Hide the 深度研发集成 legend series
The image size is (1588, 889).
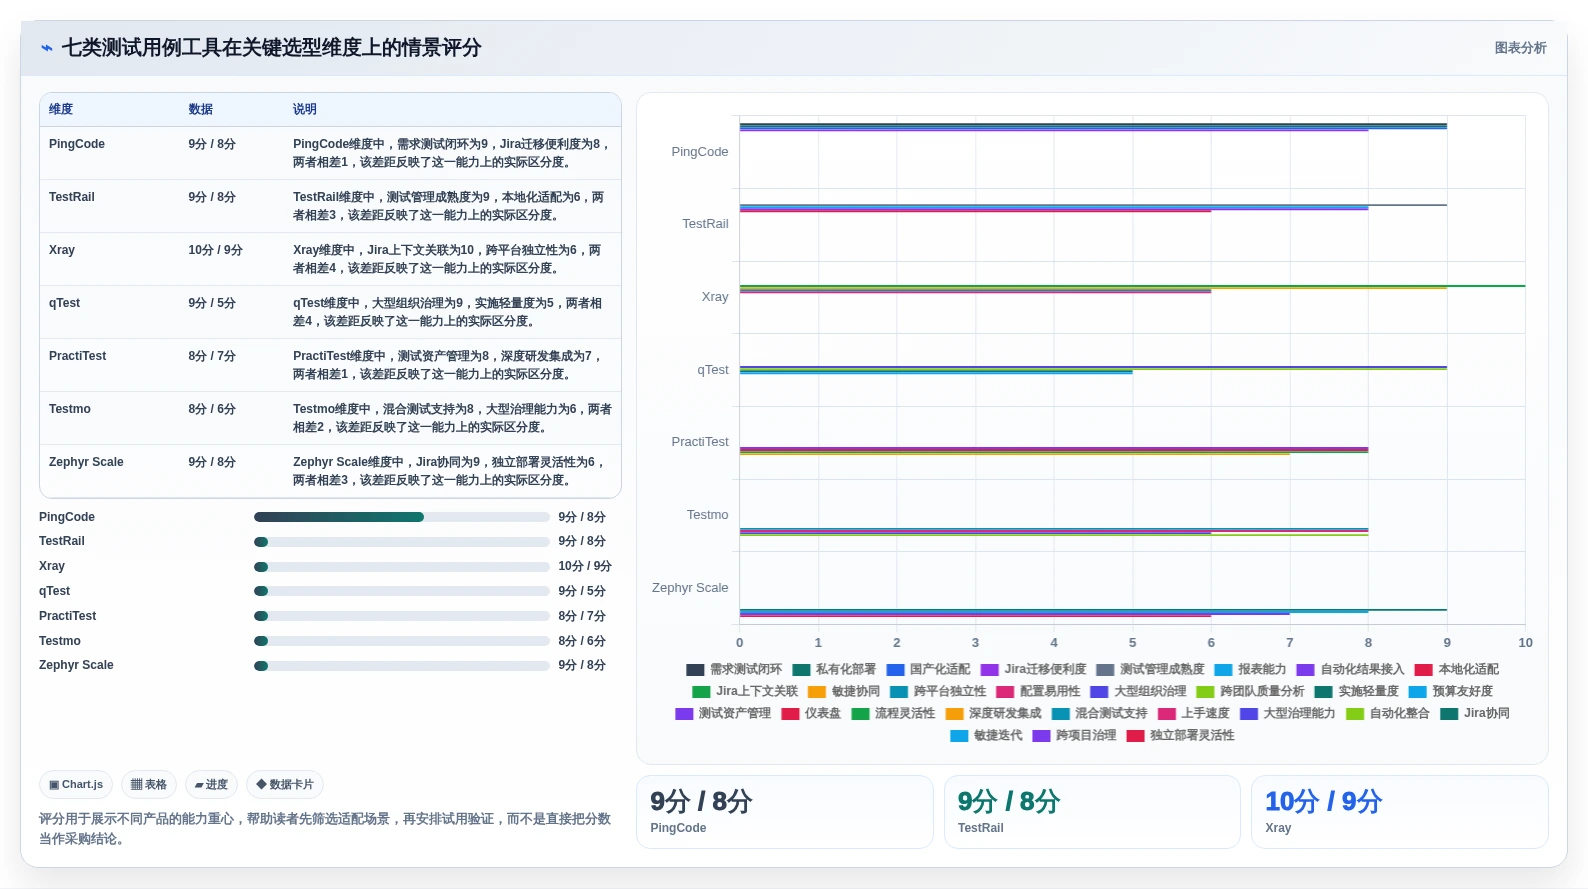[x=993, y=714]
